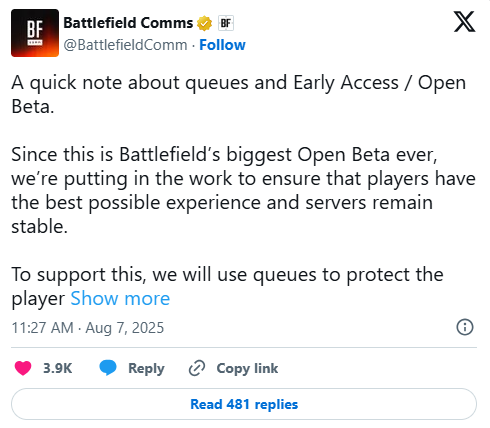Click the reply speech bubble icon
Image resolution: width=490 pixels, height=428 pixels.
click(x=108, y=368)
